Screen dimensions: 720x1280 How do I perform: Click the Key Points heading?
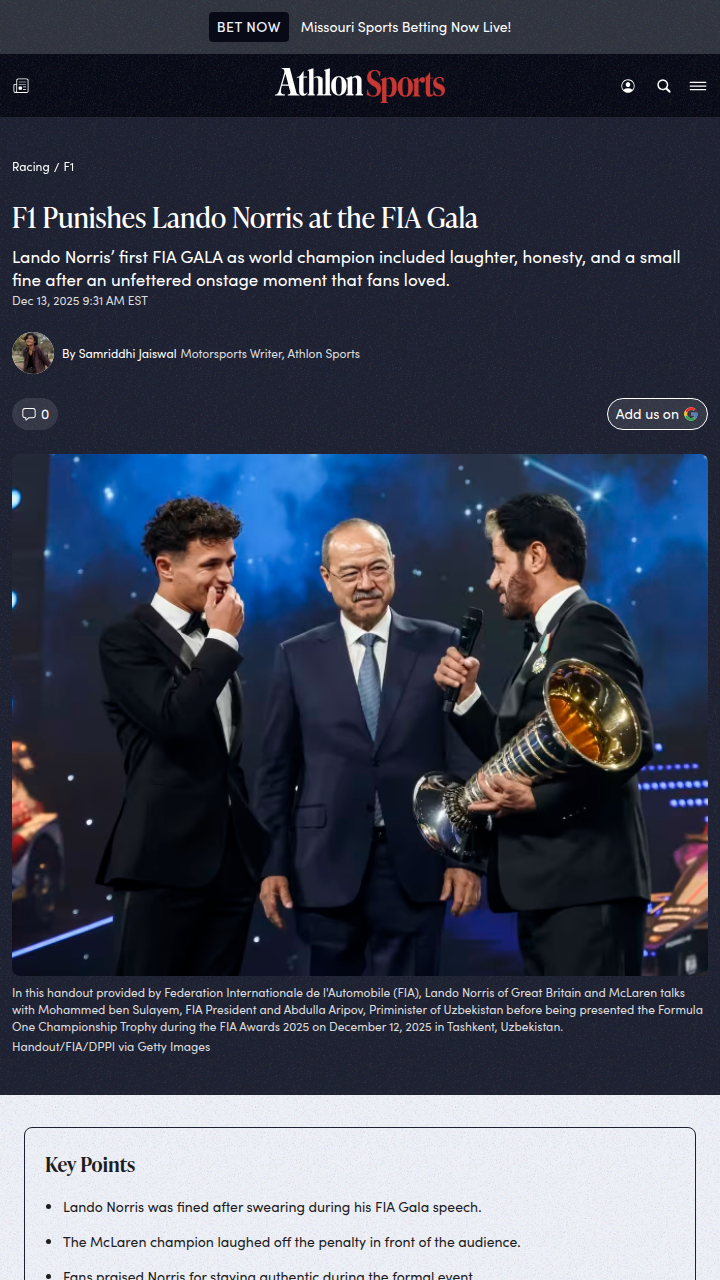(x=90, y=1165)
